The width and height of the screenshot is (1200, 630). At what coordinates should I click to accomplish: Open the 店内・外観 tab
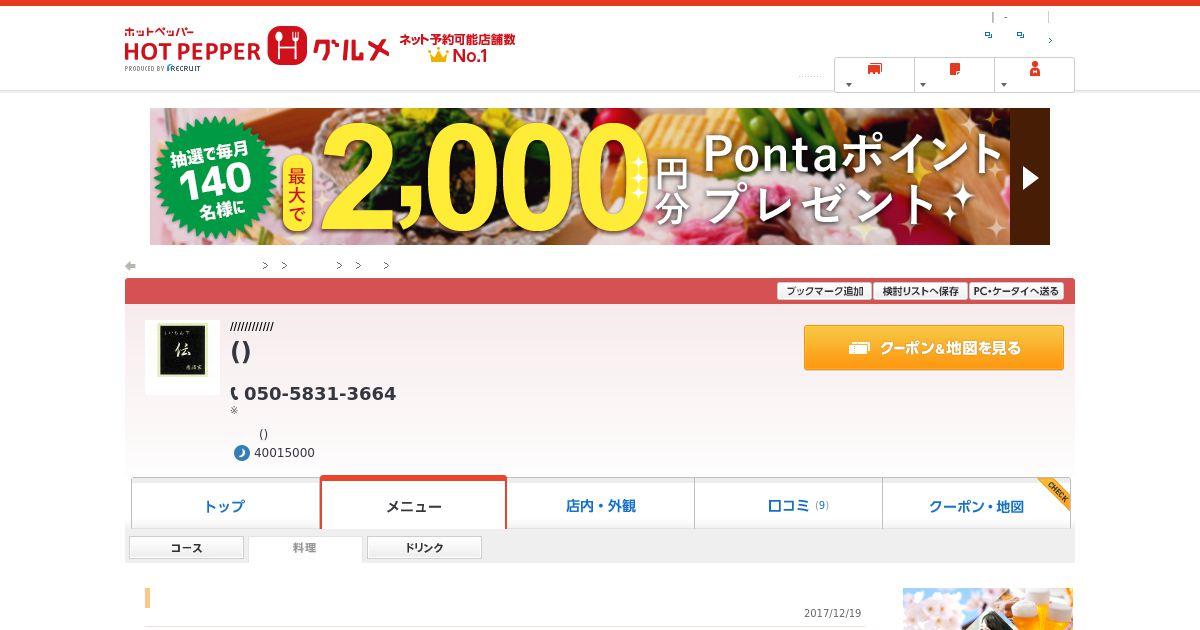600,504
